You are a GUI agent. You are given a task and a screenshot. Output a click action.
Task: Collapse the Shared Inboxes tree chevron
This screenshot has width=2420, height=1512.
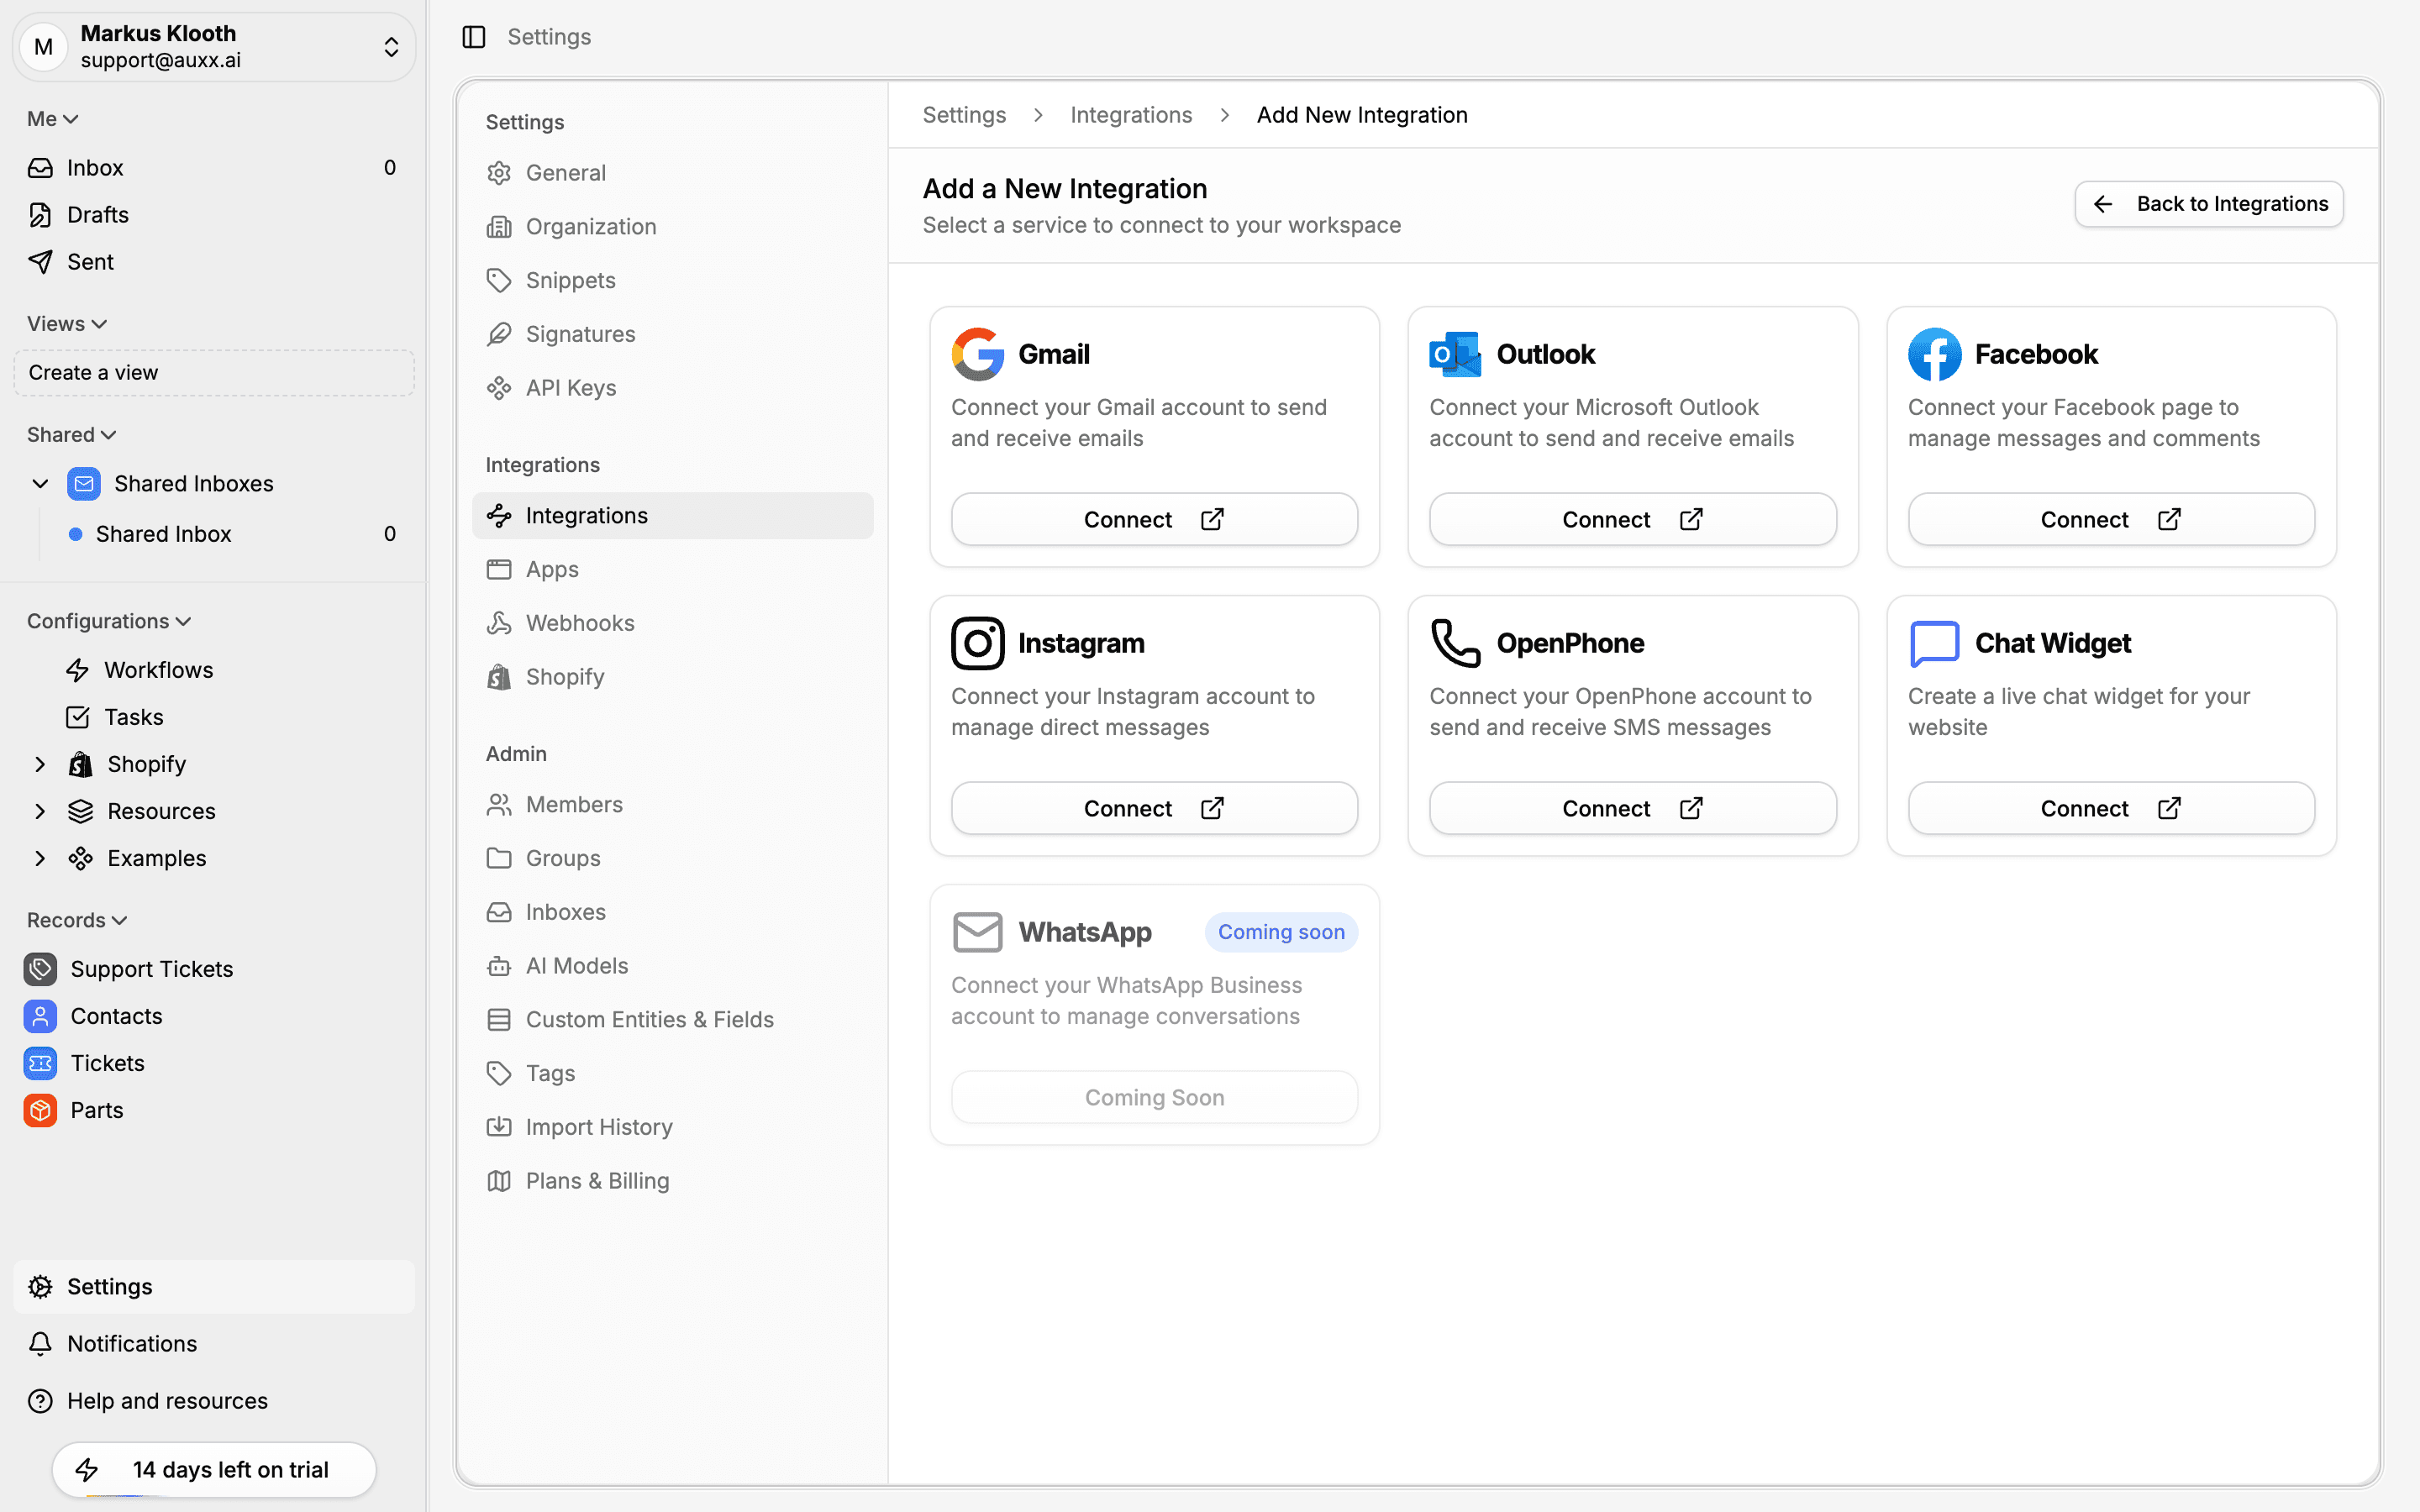(40, 484)
